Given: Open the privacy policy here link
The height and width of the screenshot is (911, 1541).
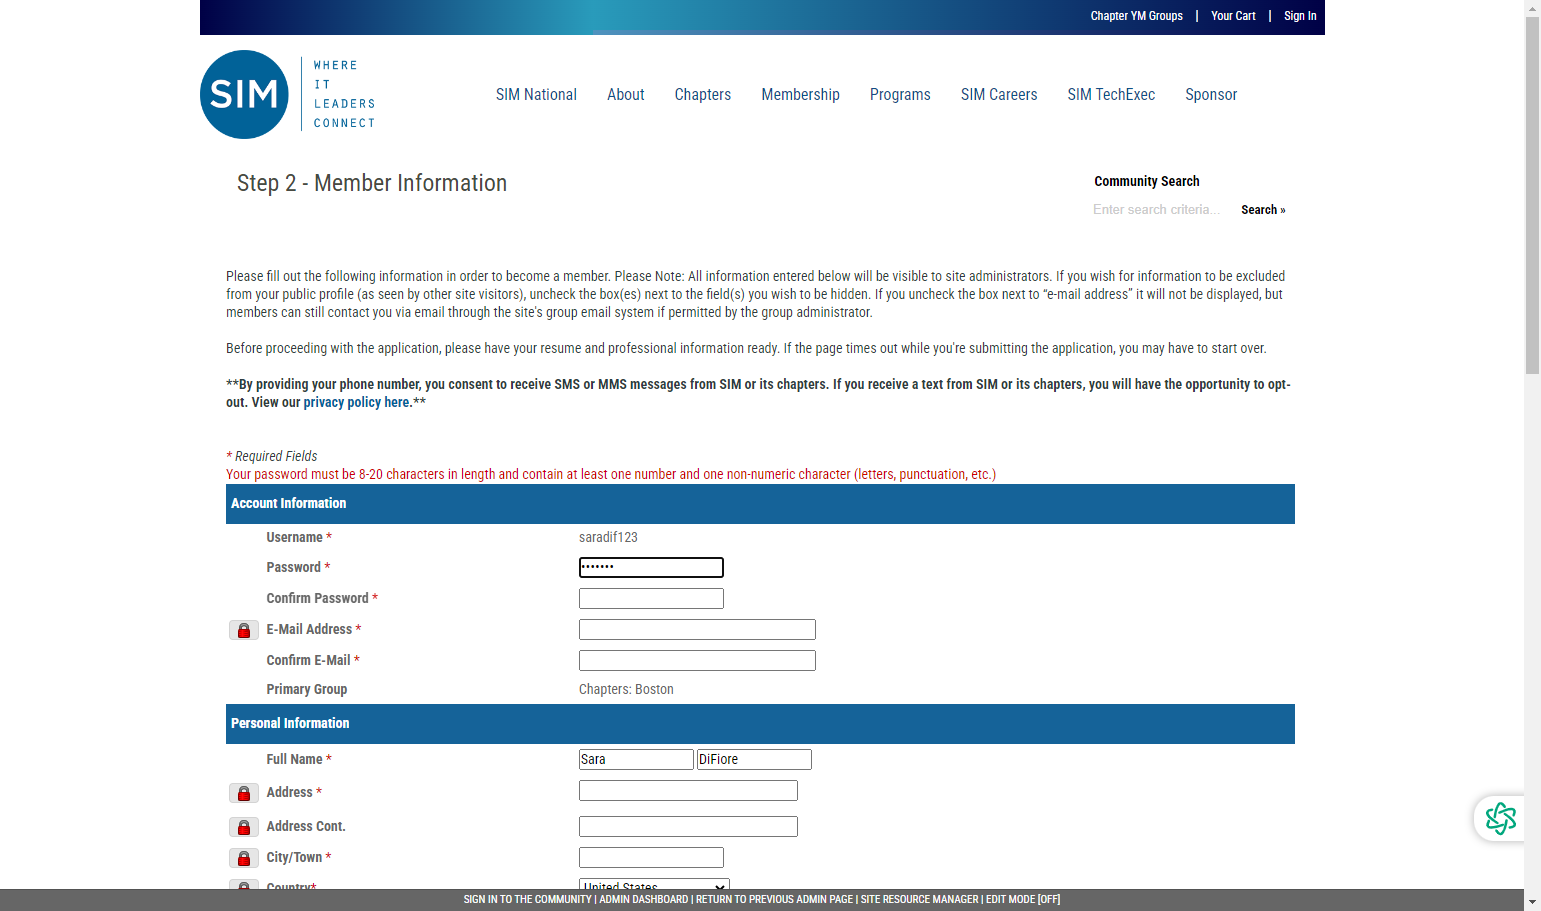Looking at the screenshot, I should coord(357,402).
